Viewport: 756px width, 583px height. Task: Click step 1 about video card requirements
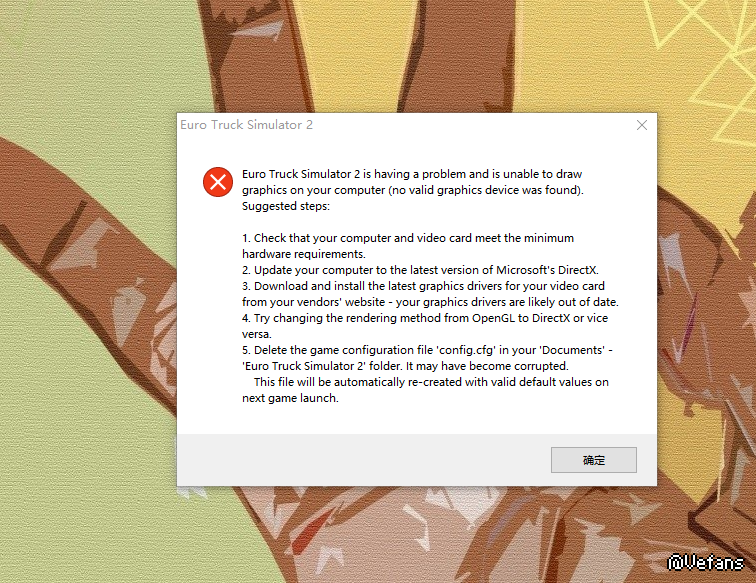point(408,238)
